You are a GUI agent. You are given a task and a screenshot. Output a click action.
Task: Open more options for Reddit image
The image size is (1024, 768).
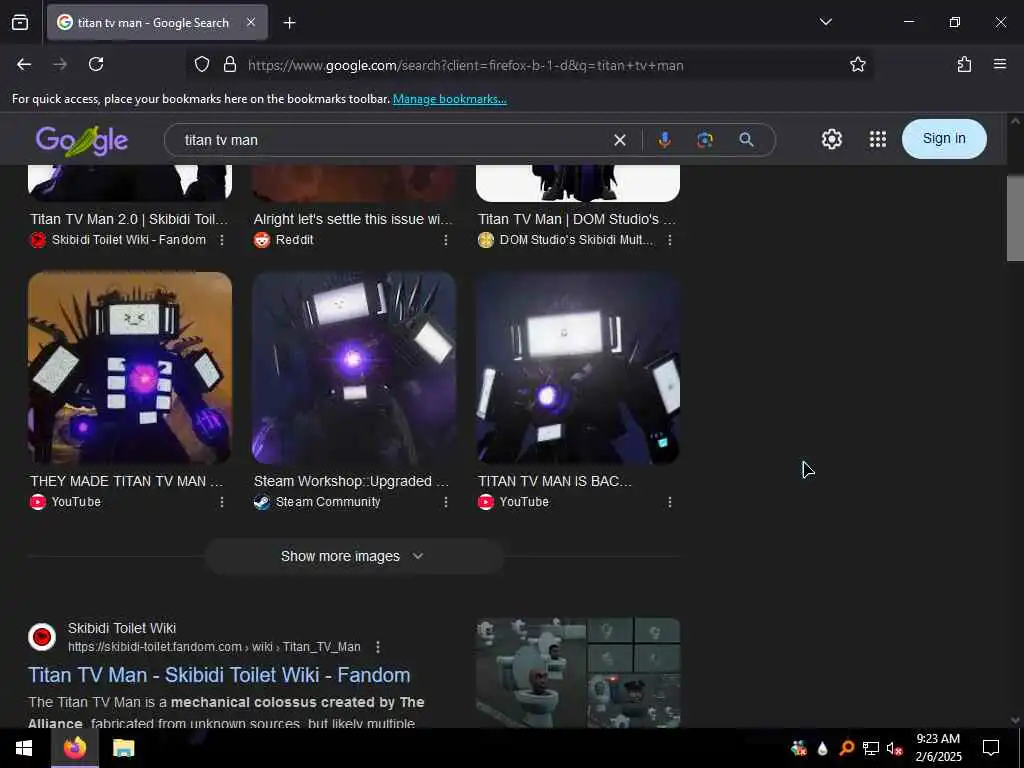pyautogui.click(x=445, y=240)
